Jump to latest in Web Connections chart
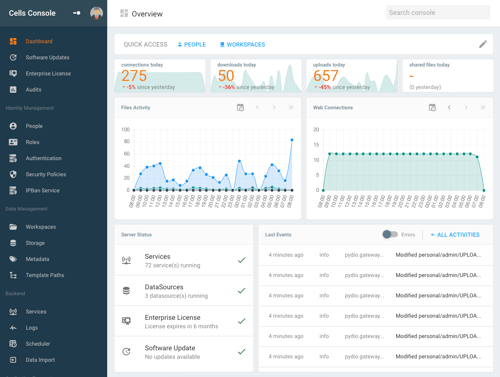Screen dimensions: 500x377 coord(483,107)
